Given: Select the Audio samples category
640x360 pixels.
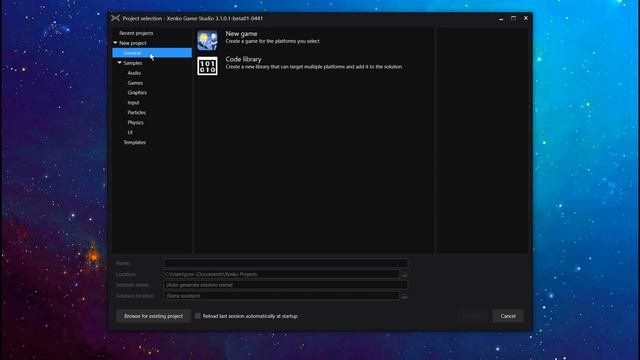Looking at the screenshot, I should (x=134, y=73).
